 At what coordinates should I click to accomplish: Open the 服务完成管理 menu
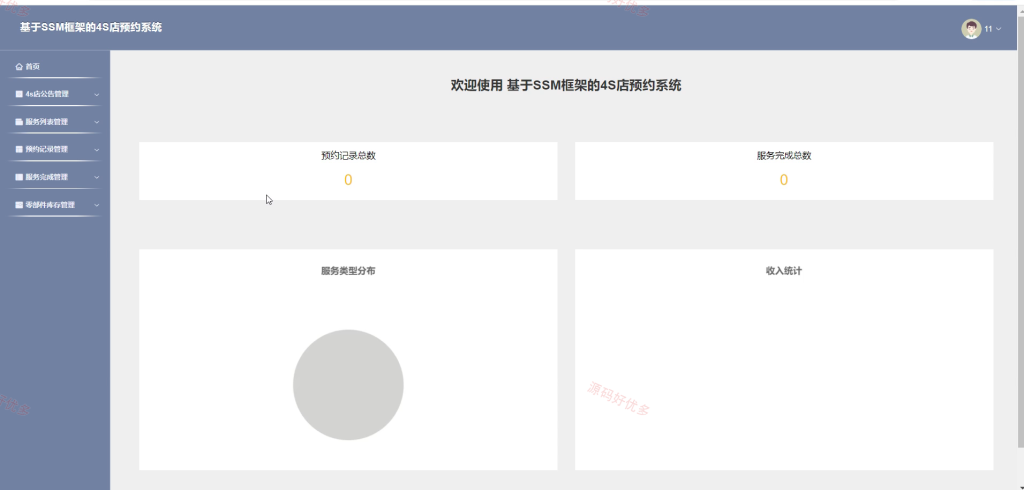pyautogui.click(x=55, y=177)
